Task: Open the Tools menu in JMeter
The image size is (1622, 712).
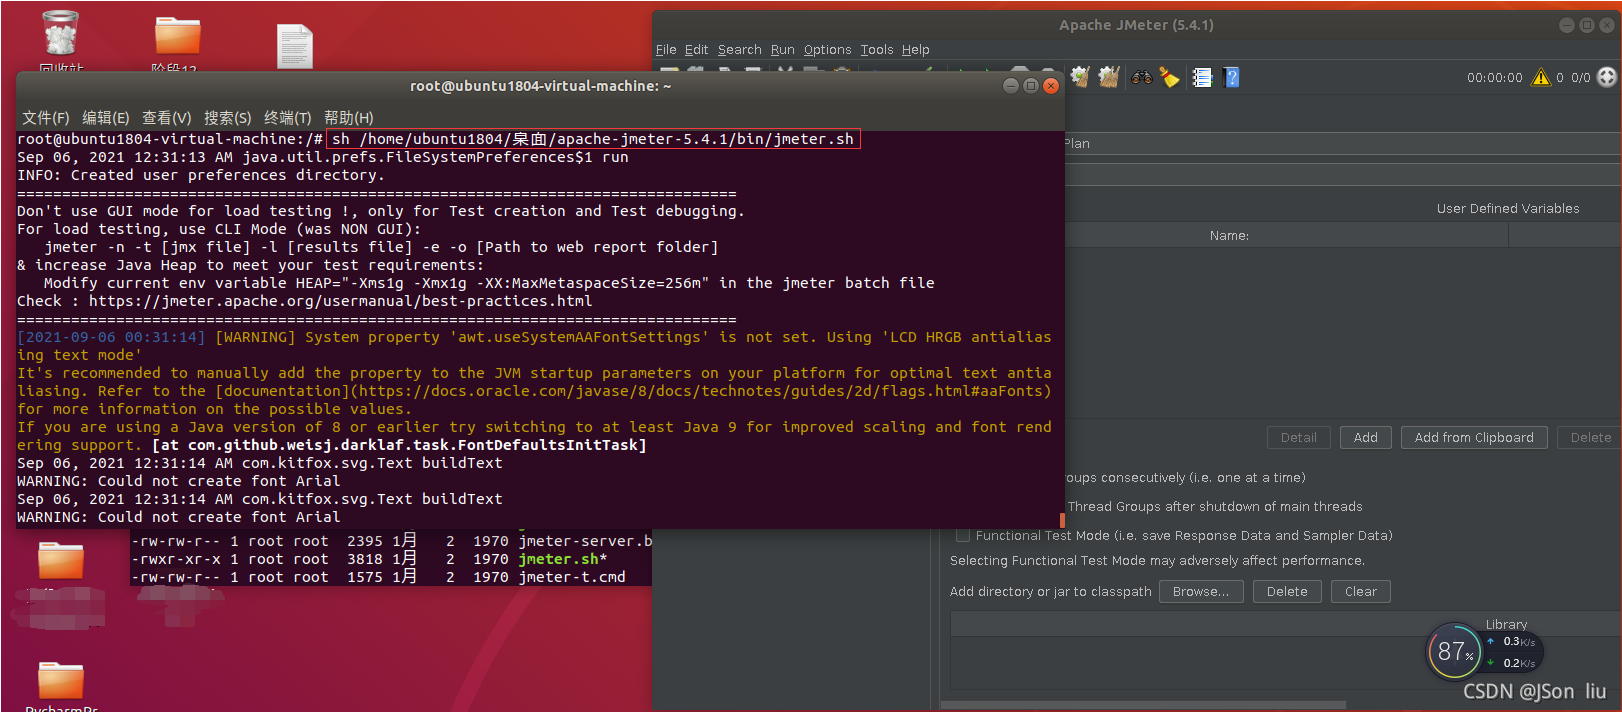Action: click(x=877, y=49)
